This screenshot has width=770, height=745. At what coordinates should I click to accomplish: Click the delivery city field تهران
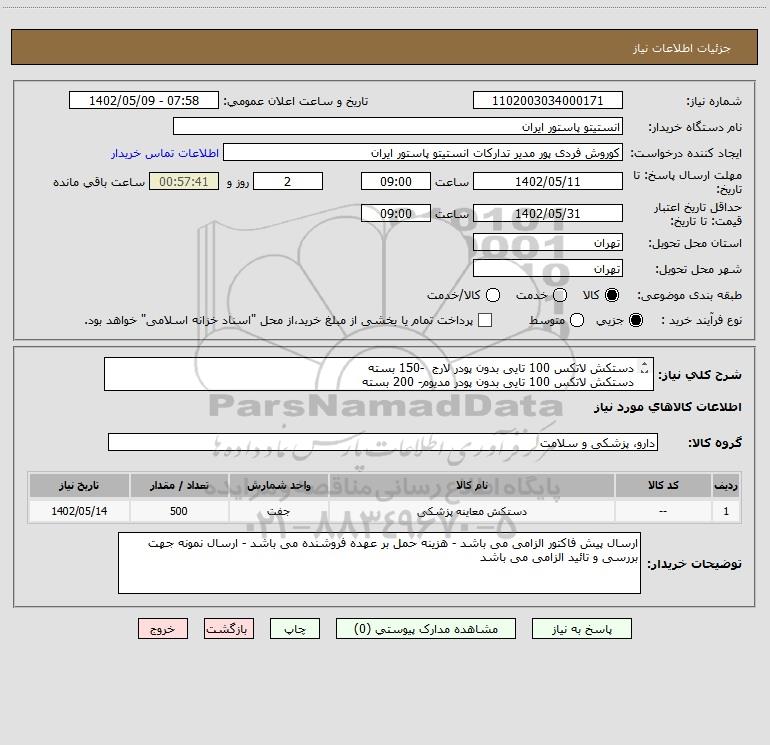548,268
